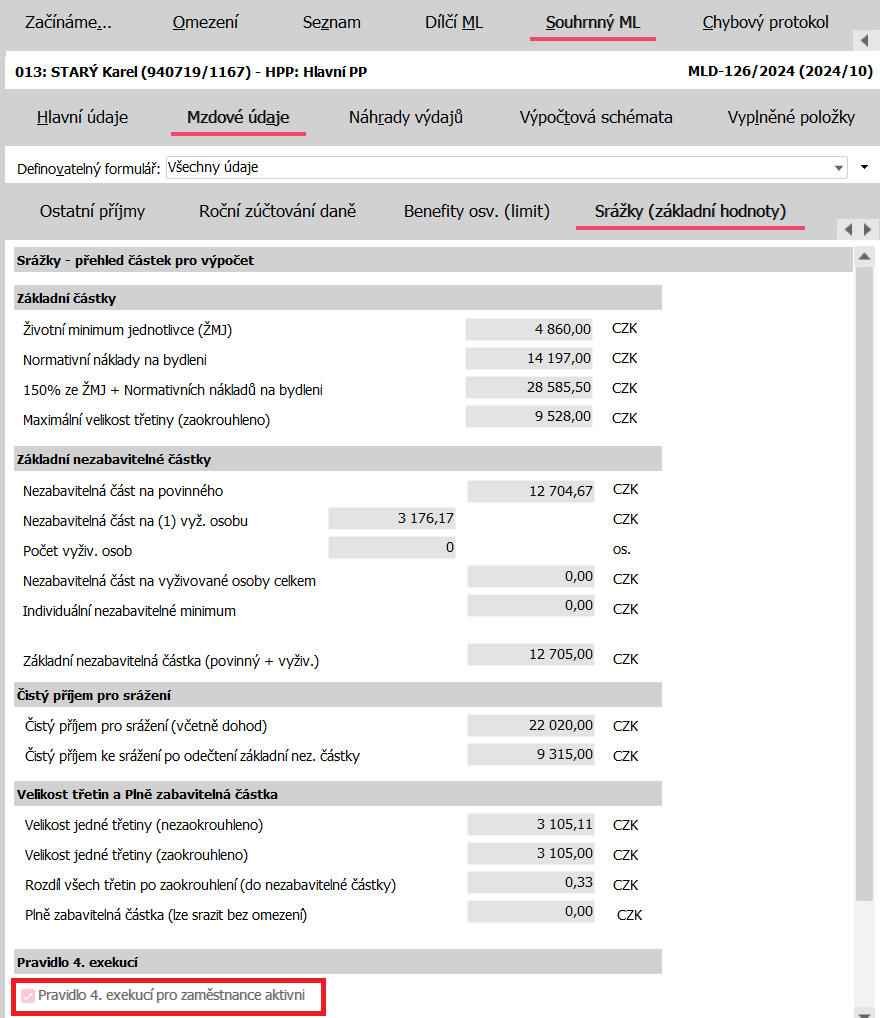
Task: Click the vertical scrollbar thumb
Action: 864,580
